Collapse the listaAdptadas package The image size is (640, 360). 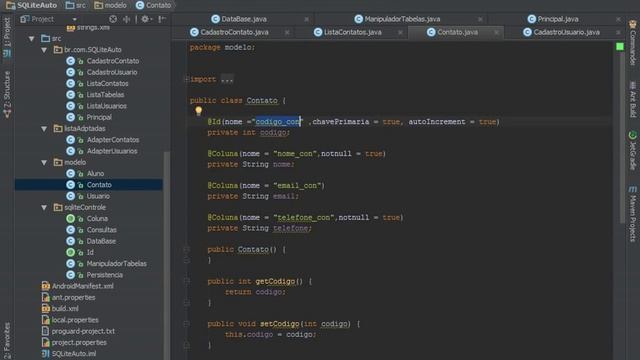pos(44,129)
